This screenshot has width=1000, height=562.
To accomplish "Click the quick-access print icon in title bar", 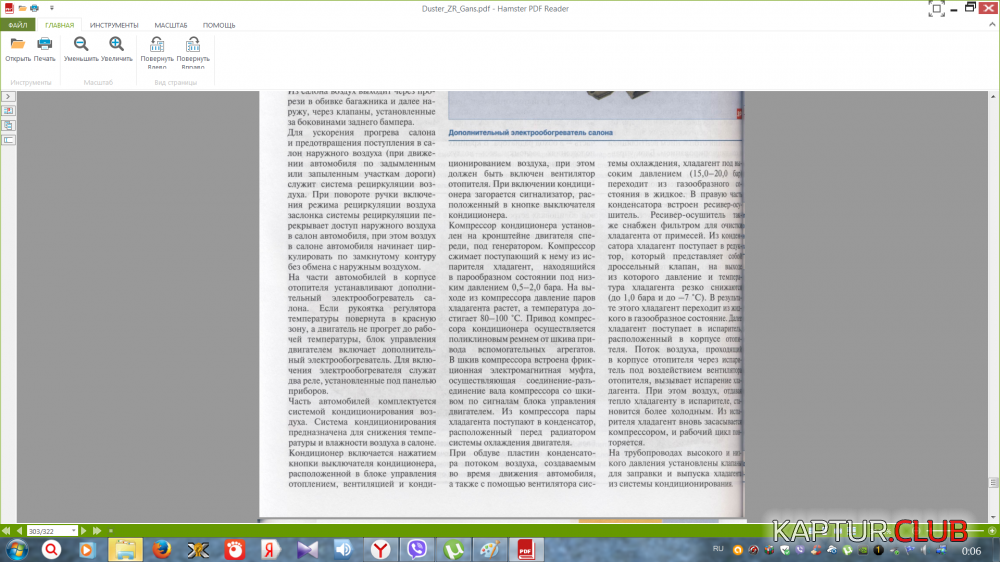I will (34, 7).
